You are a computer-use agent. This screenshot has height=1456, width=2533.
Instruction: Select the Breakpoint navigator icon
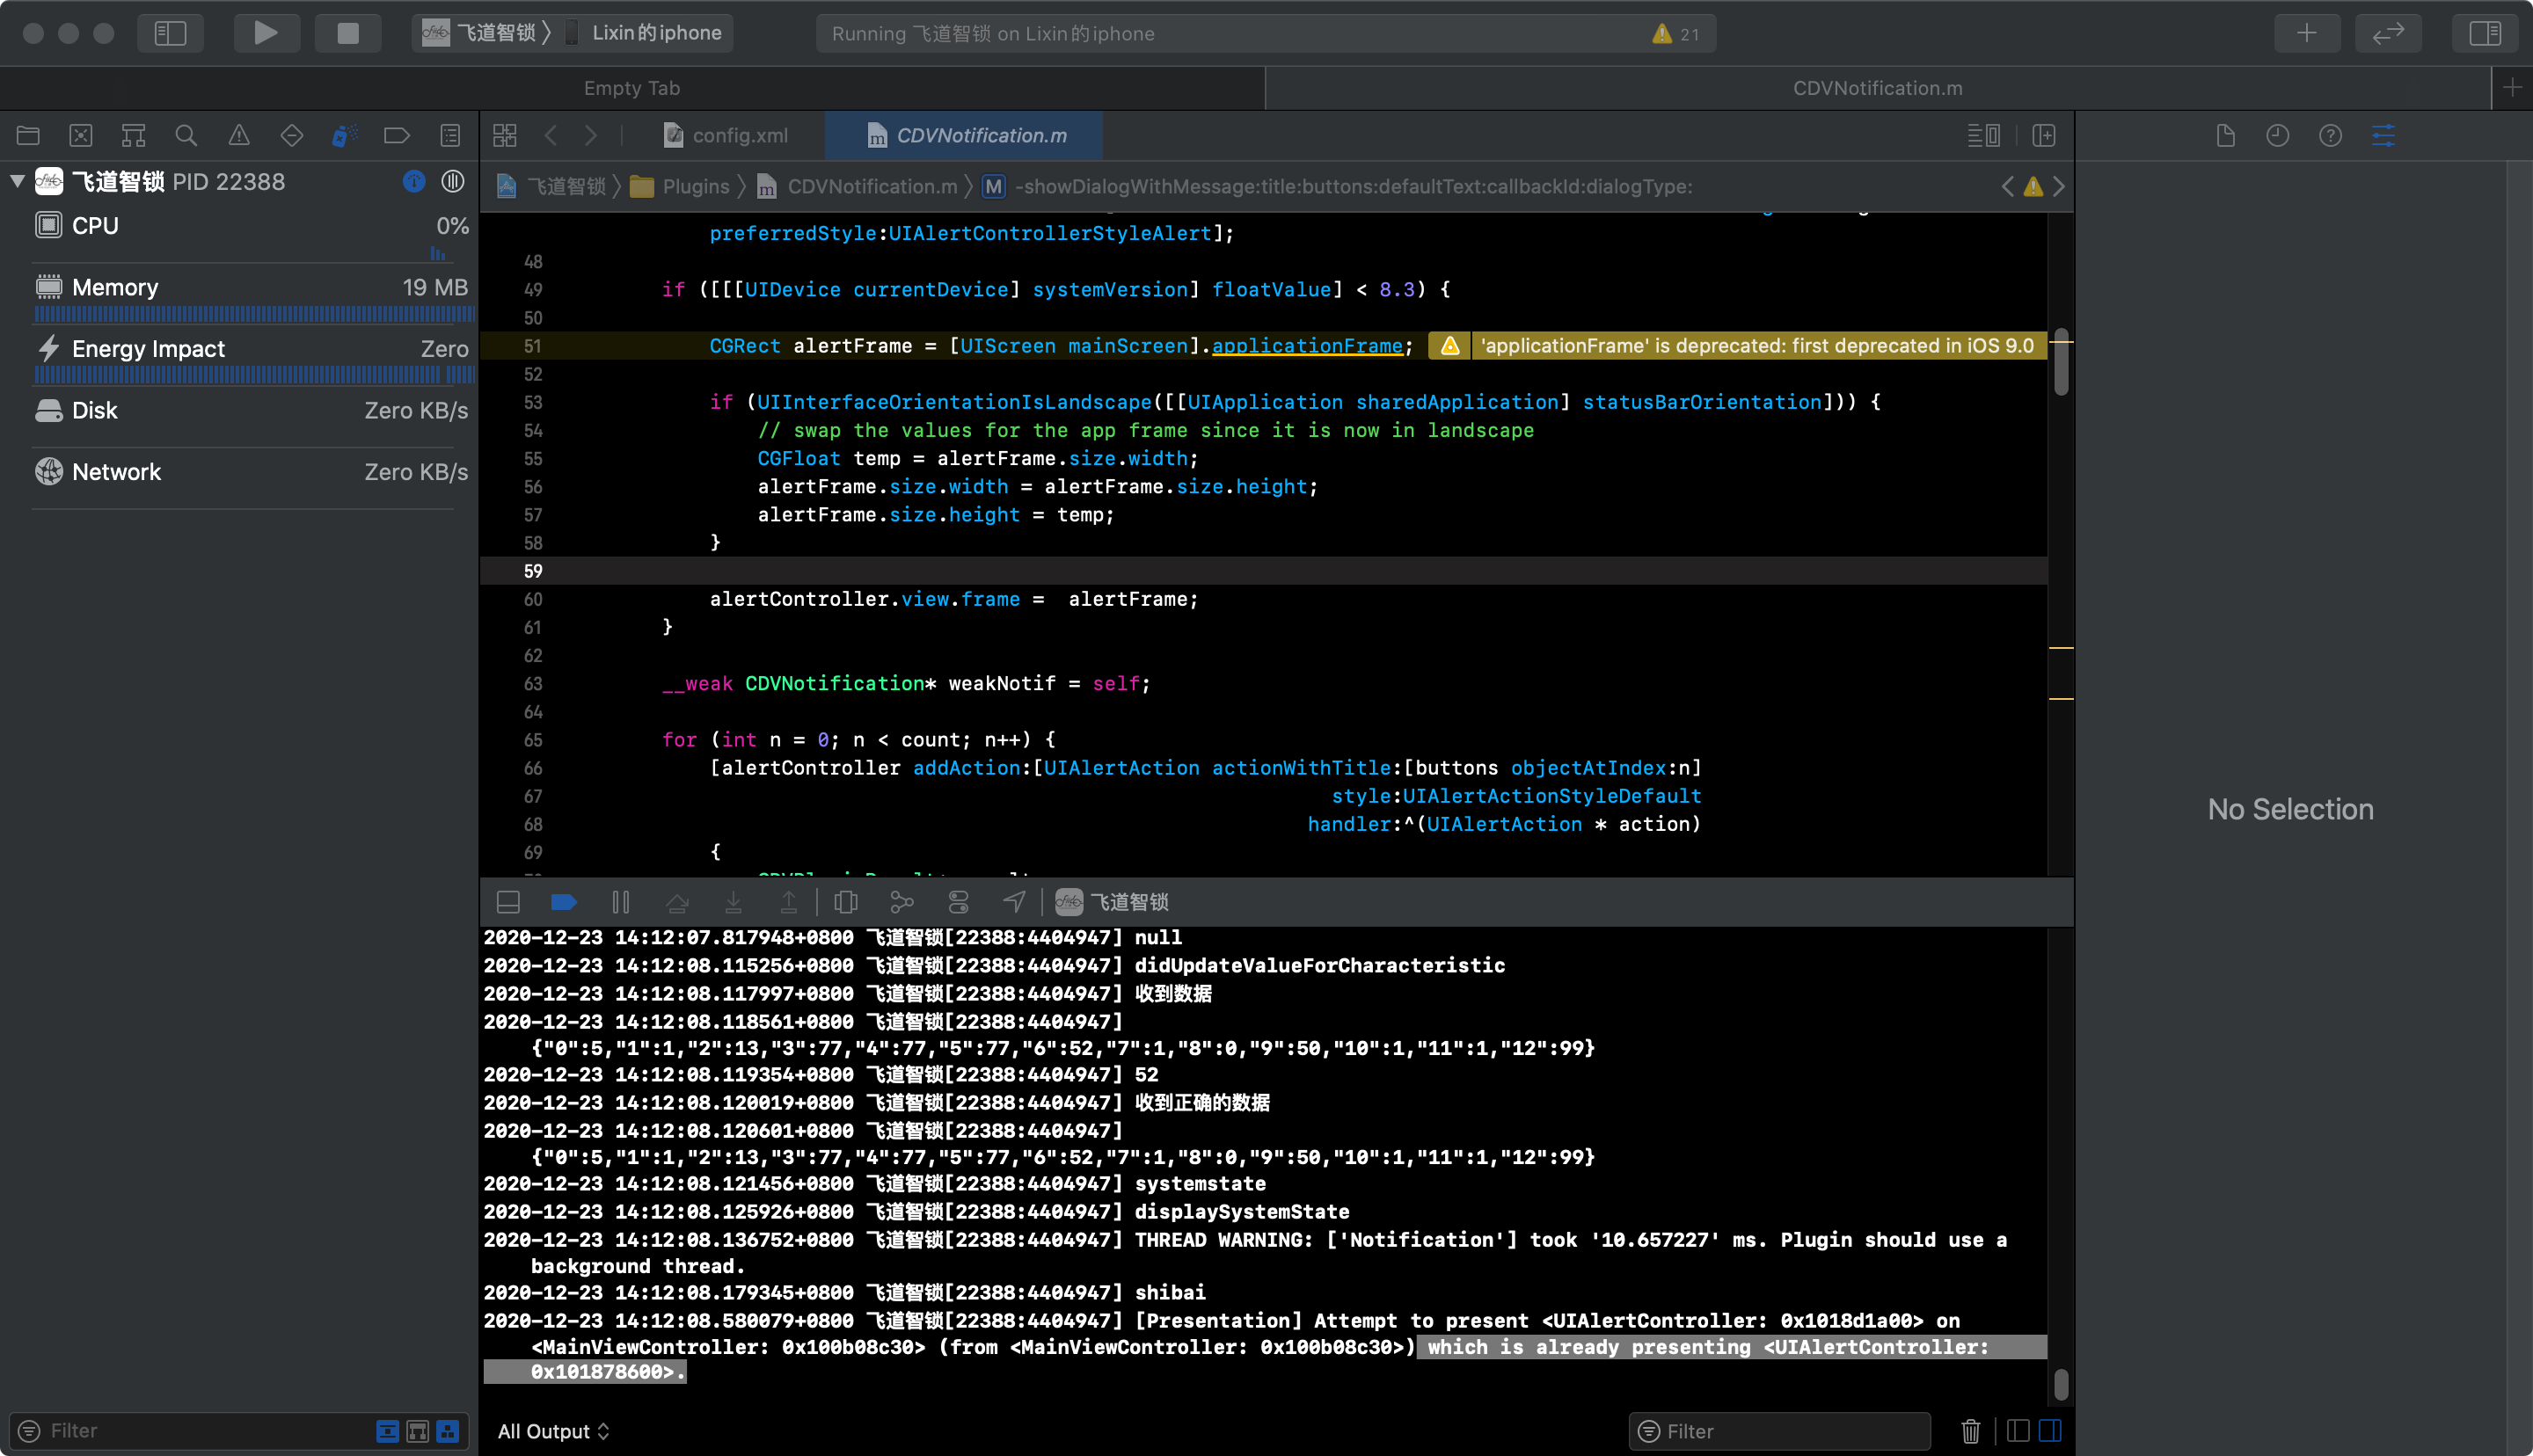(397, 135)
